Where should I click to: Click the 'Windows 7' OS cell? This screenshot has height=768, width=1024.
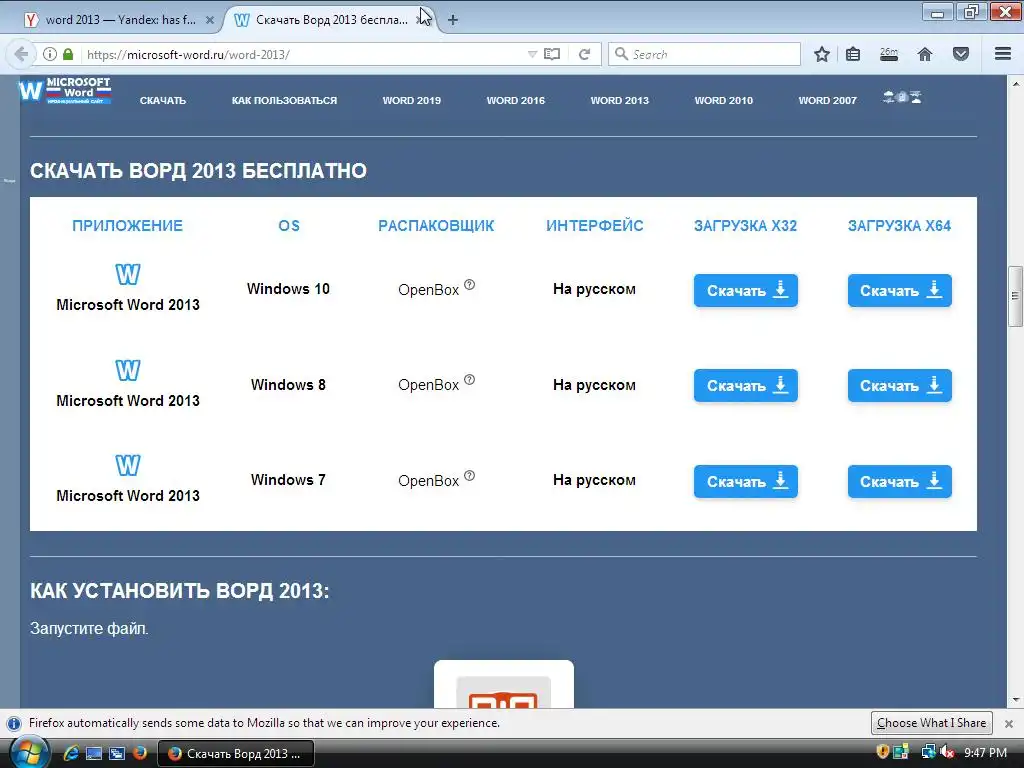(x=288, y=480)
